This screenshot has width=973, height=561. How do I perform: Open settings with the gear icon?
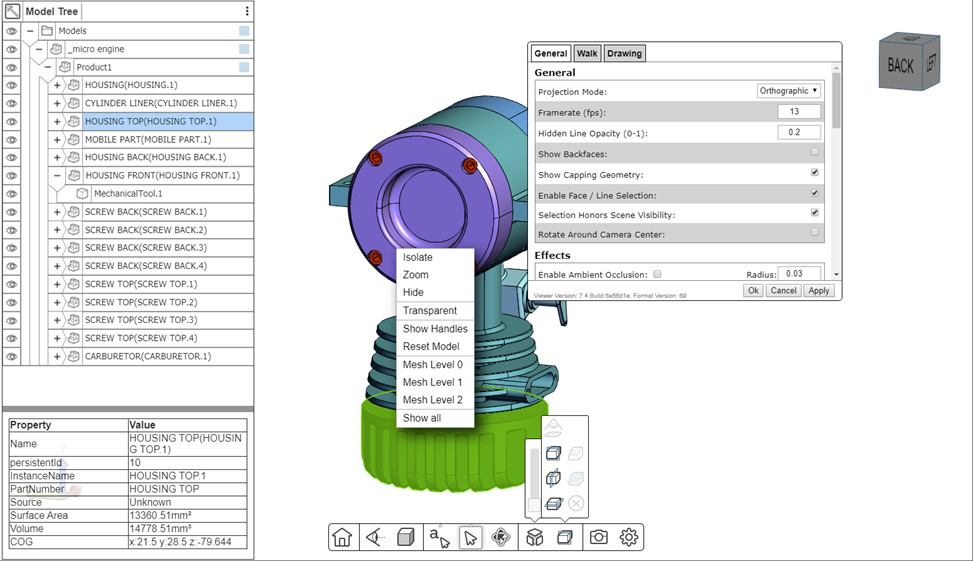pyautogui.click(x=629, y=538)
